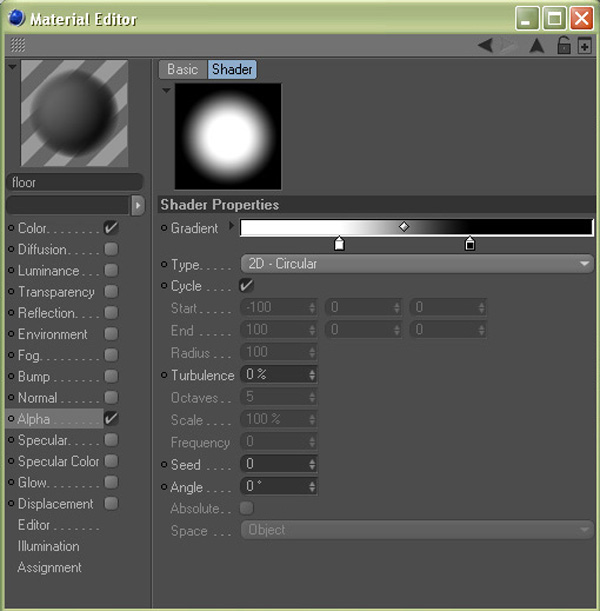Open the Assignment page

(49, 567)
